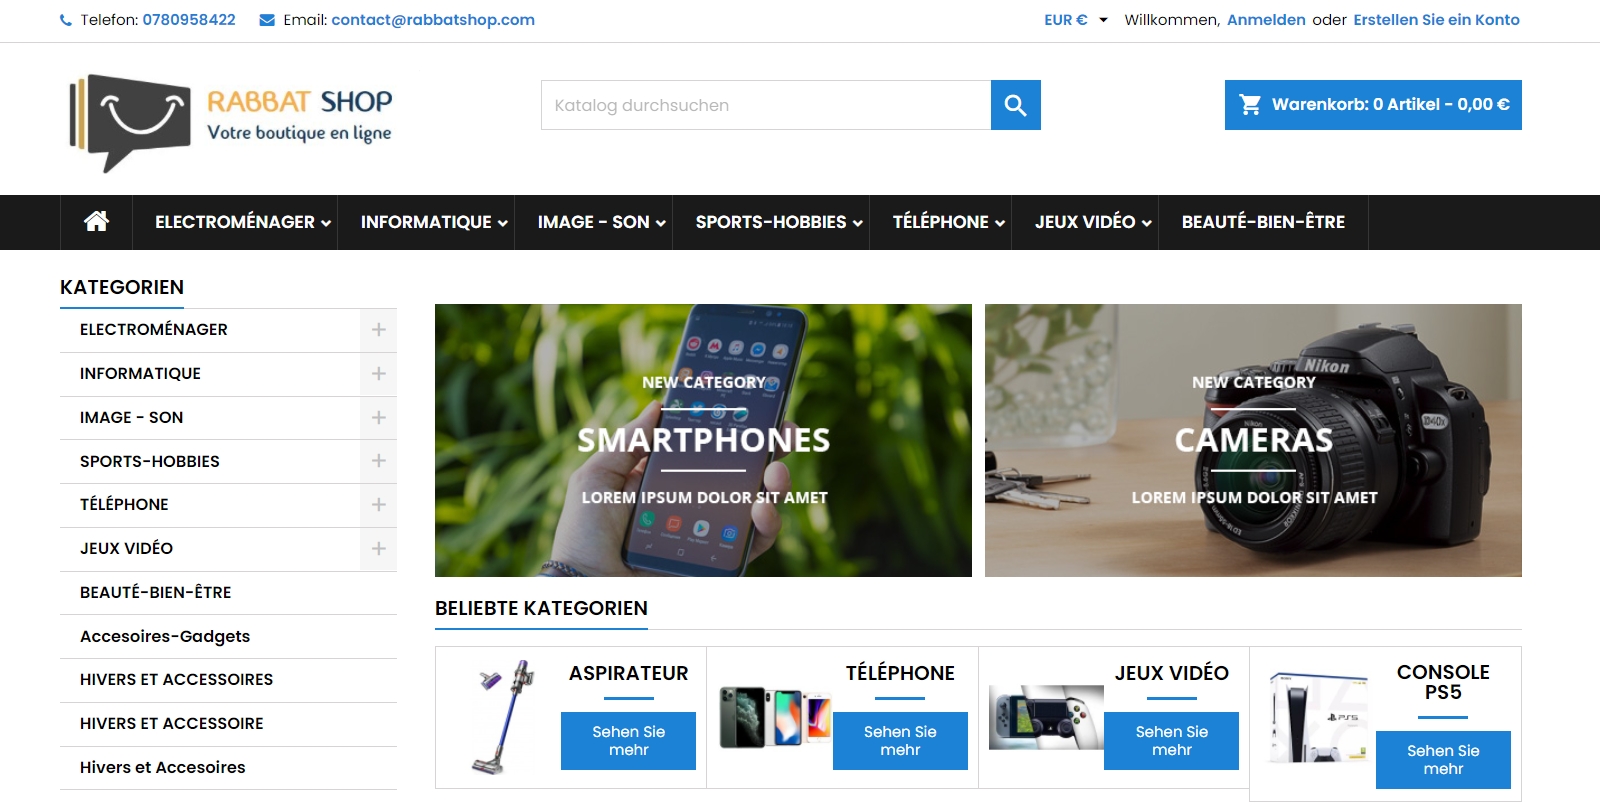This screenshot has height=811, width=1600.
Task: Select BEAUTÉ-BIEN-ÊTRE in the navigation bar
Action: point(1263,222)
